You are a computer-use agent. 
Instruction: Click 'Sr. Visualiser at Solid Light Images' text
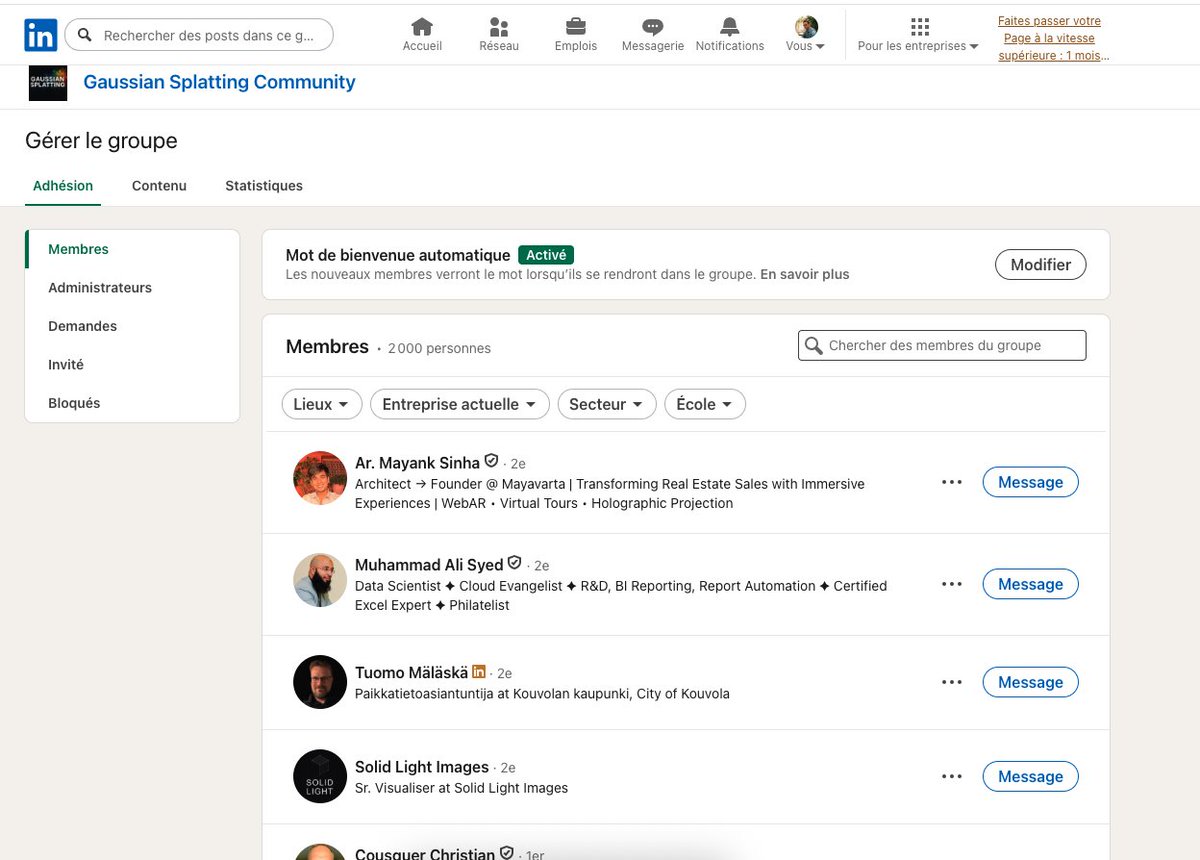tap(461, 788)
